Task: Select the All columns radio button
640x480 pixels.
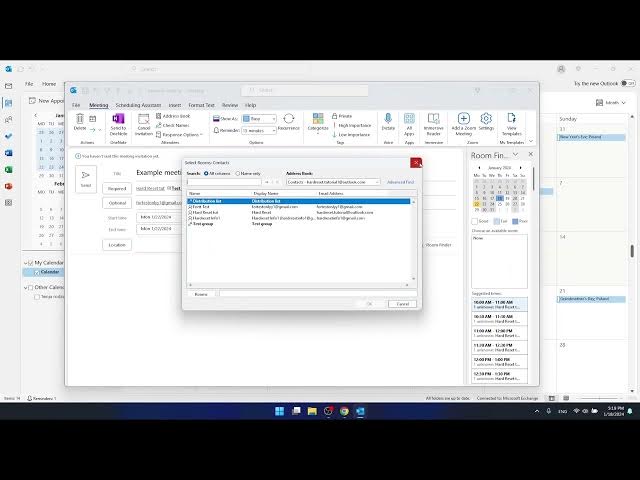Action: pyautogui.click(x=206, y=173)
